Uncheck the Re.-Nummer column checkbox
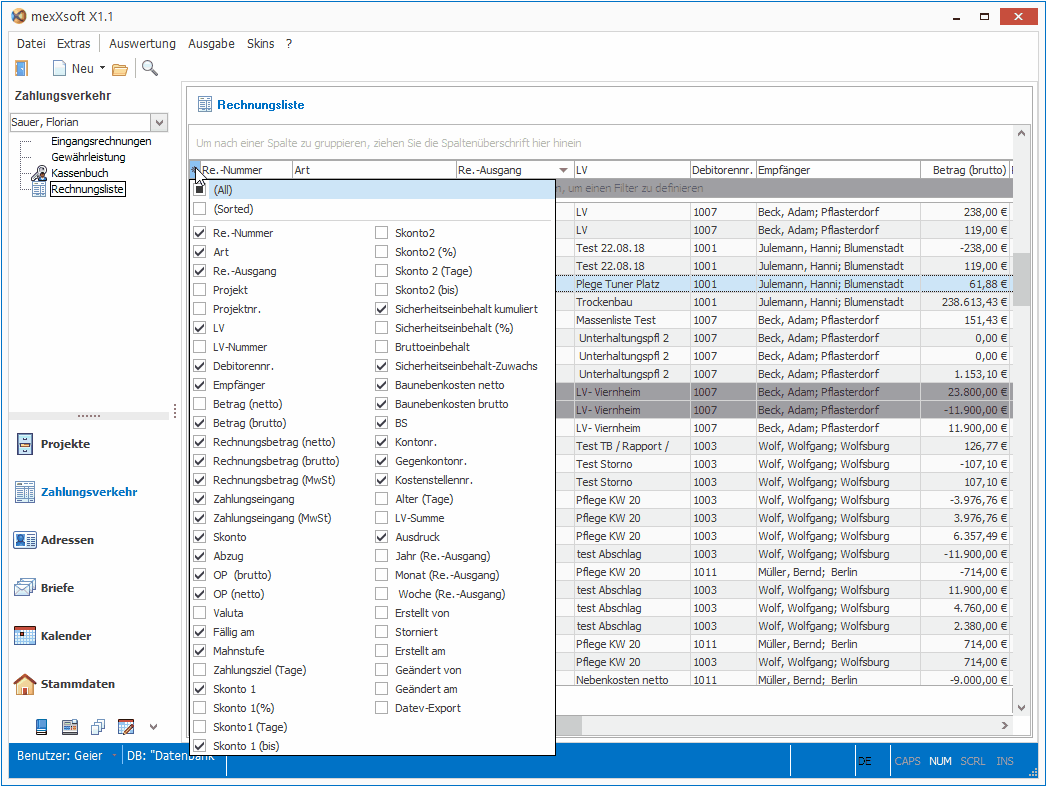The width and height of the screenshot is (1047, 786). (x=200, y=233)
